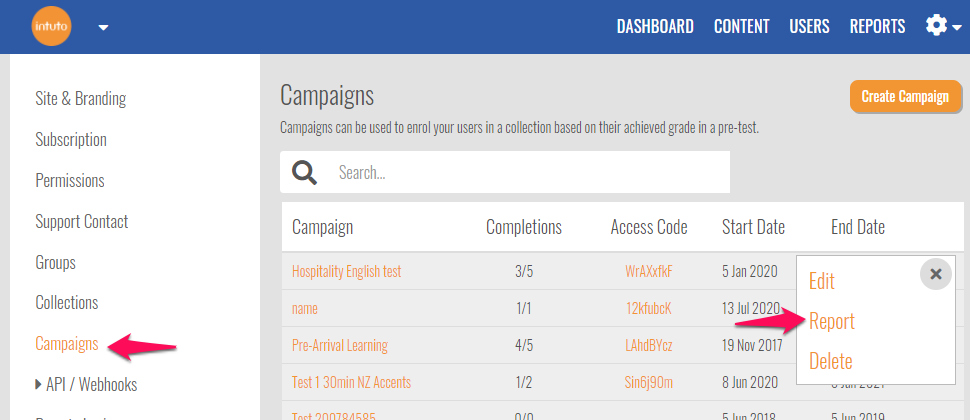Choose Report from the popup menu
This screenshot has width=970, height=420.
(x=831, y=322)
